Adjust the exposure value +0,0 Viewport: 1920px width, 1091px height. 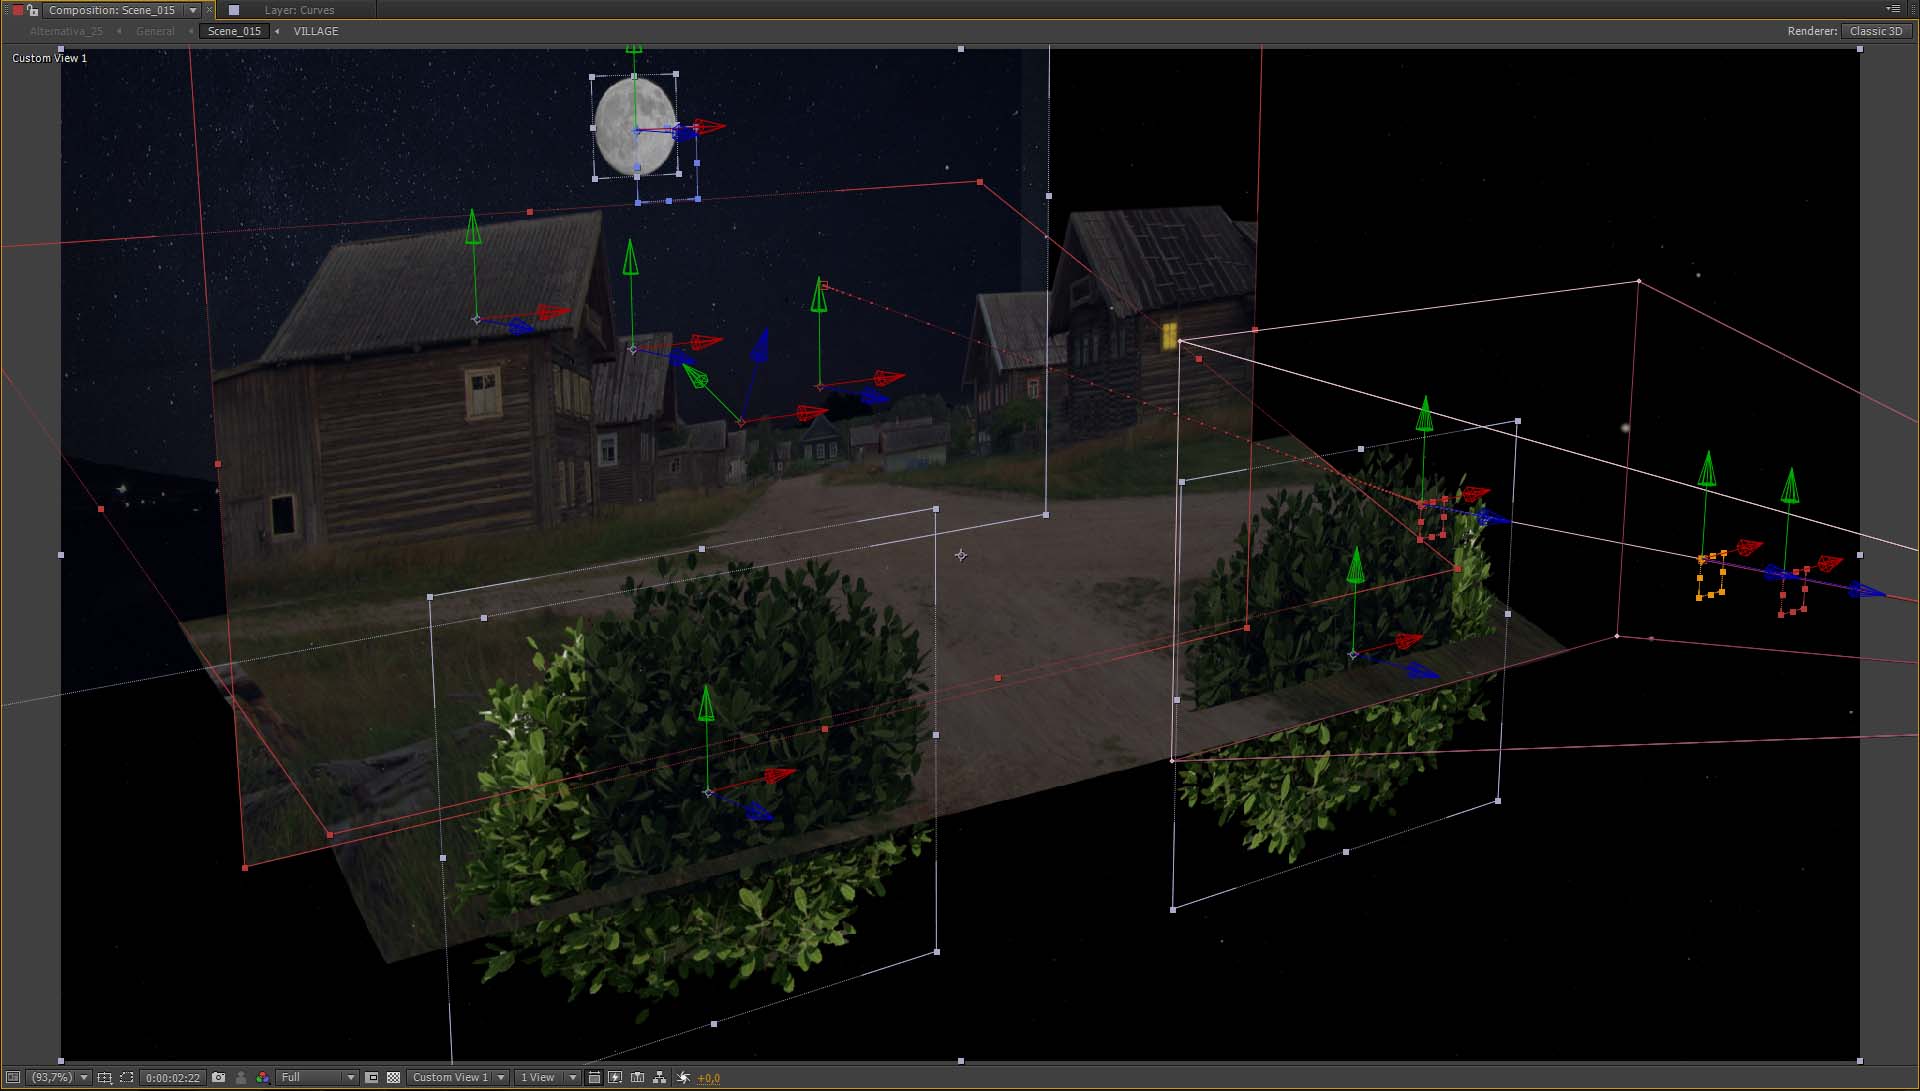tap(709, 1078)
